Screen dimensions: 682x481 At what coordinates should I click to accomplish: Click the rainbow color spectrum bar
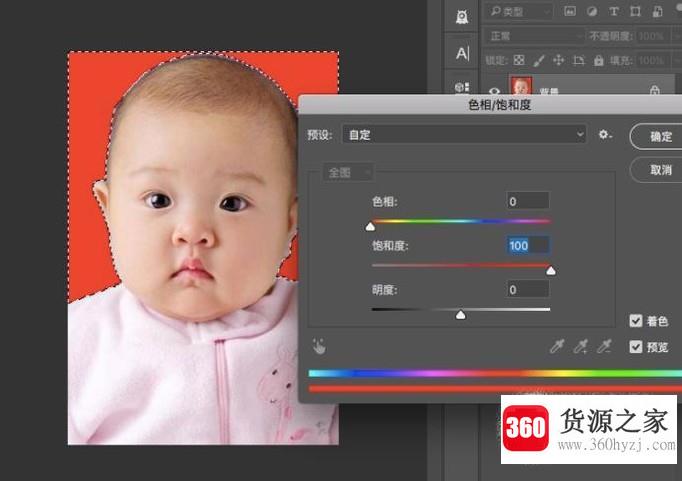click(495, 373)
